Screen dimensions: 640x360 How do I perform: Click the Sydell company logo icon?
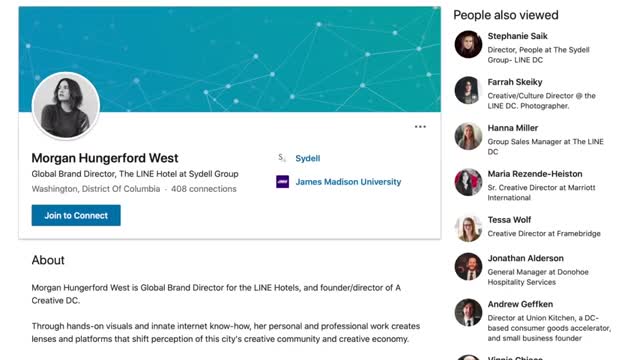(x=282, y=158)
